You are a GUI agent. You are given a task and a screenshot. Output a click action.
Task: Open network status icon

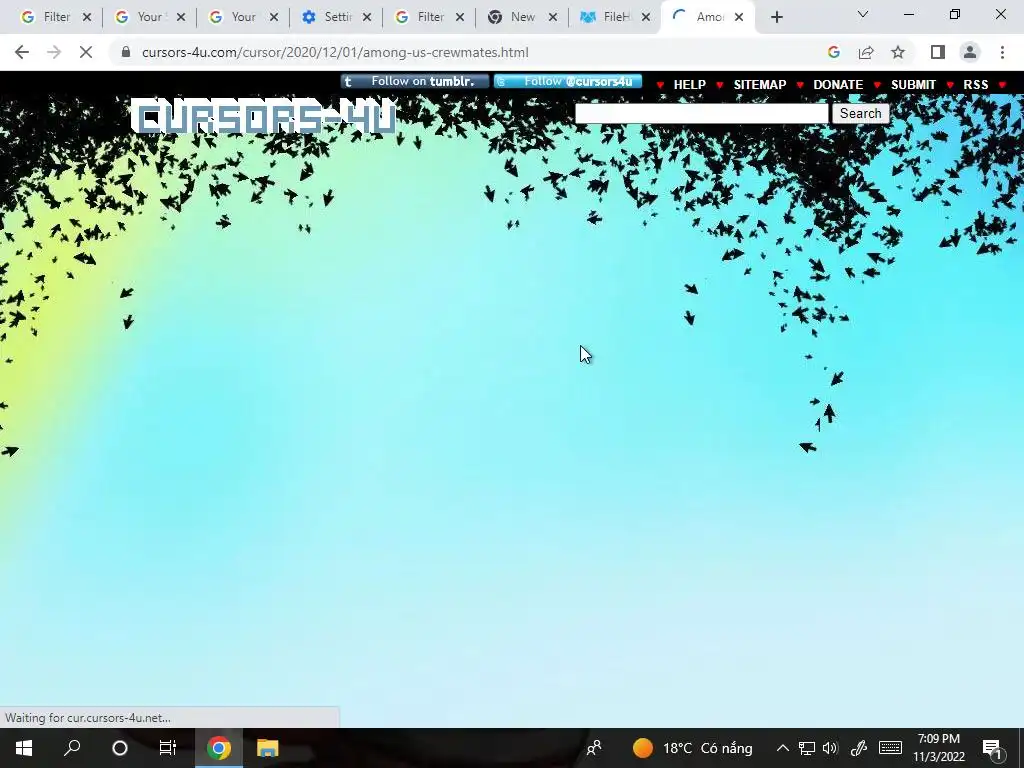click(x=807, y=748)
